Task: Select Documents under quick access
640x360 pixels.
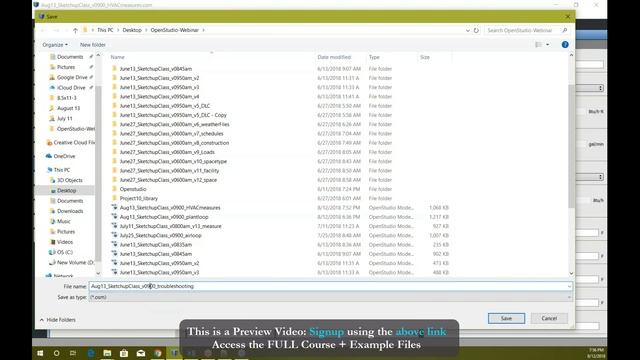Action: (70, 57)
